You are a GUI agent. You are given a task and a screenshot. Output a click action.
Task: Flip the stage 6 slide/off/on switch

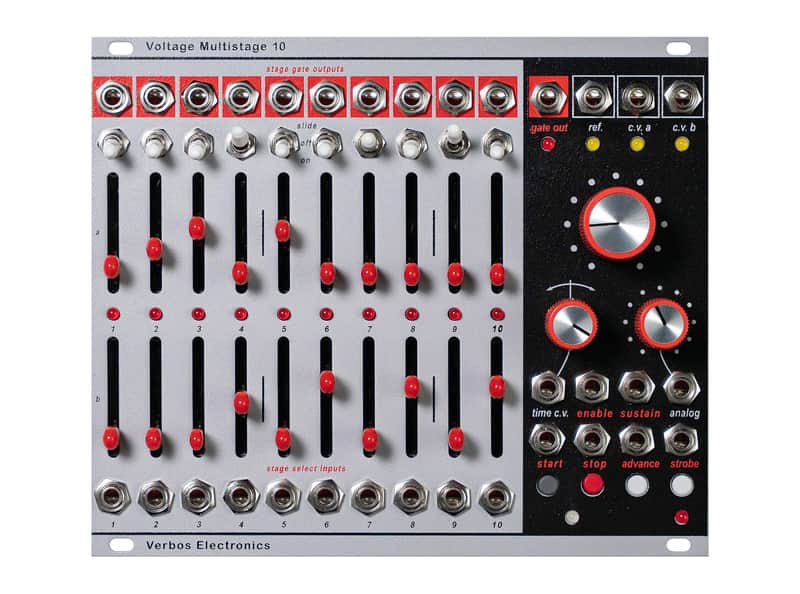pyautogui.click(x=326, y=144)
